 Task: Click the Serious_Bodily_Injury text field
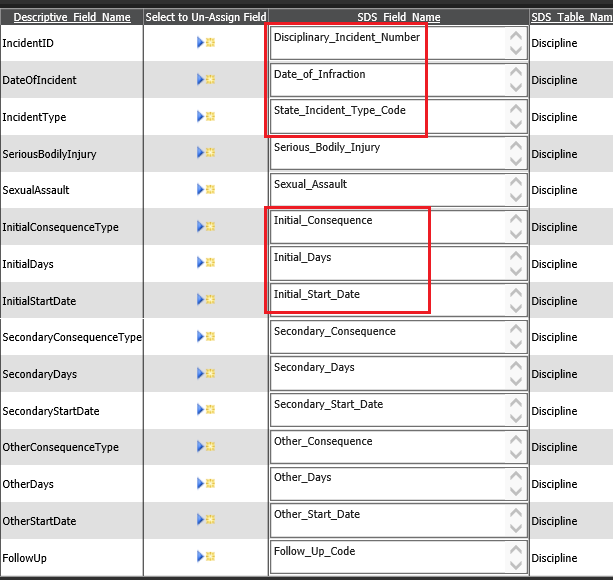click(x=385, y=154)
